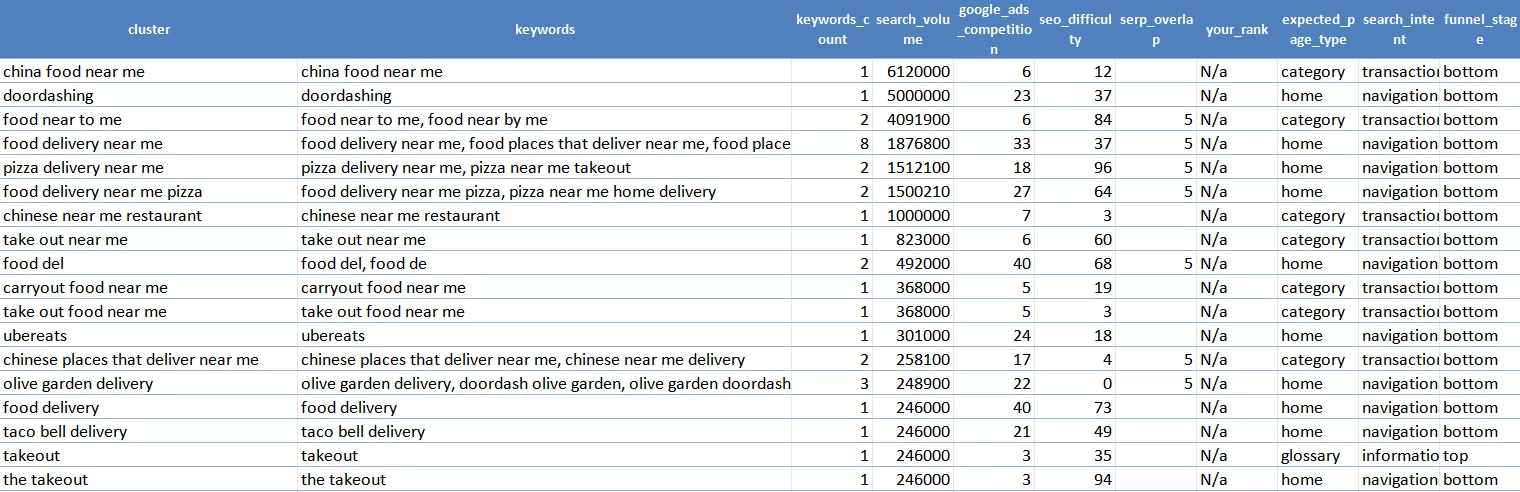Viewport: 1520px width, 492px height.
Task: Click keywords cell 'ubereats'
Action: coord(545,335)
